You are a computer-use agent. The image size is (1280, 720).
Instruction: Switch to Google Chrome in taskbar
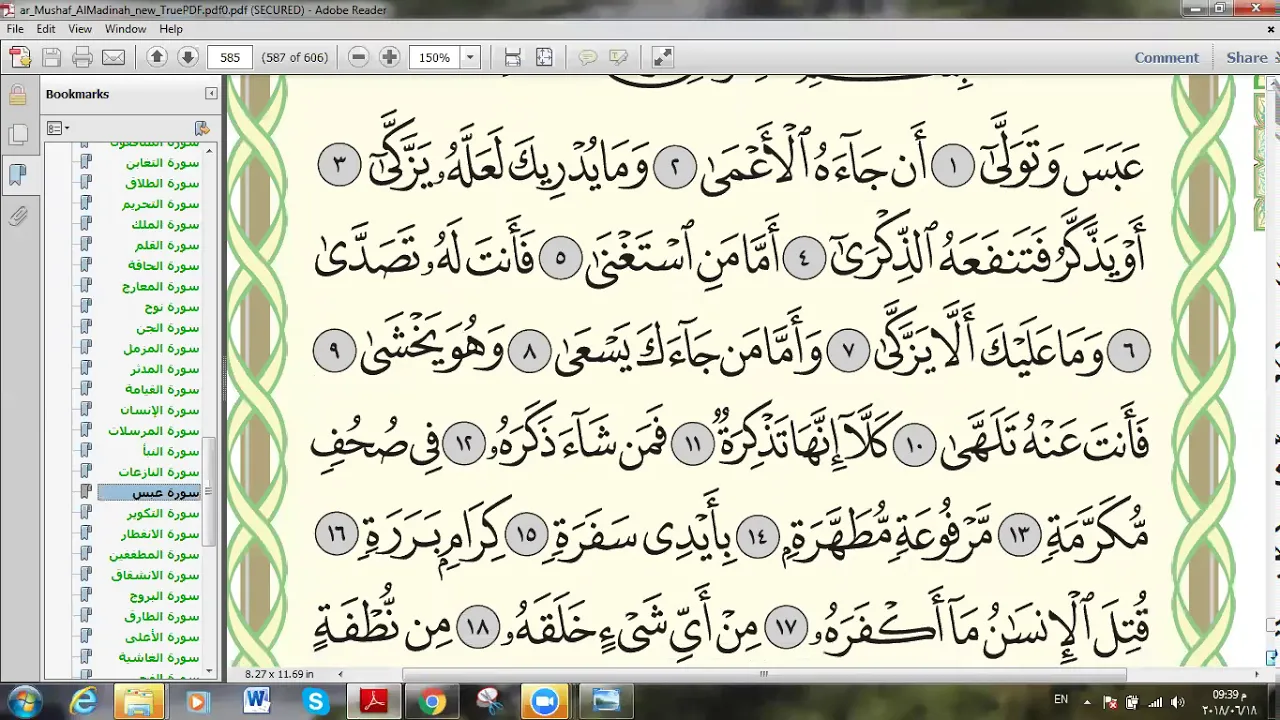(432, 702)
